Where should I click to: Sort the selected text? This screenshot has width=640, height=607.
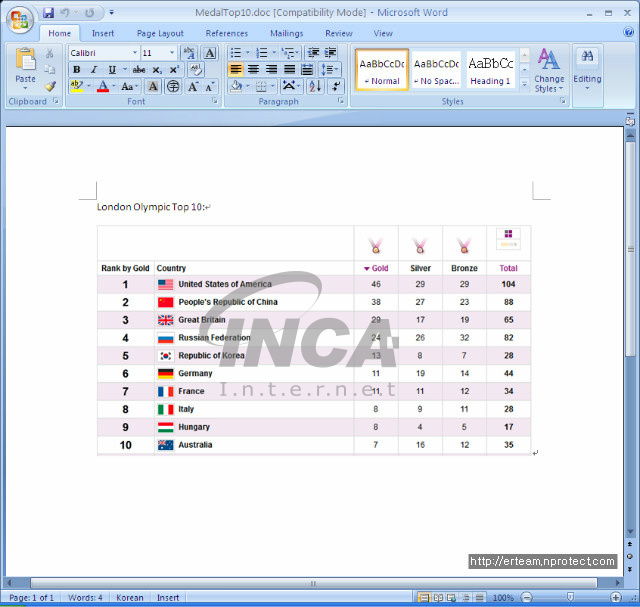coord(316,87)
